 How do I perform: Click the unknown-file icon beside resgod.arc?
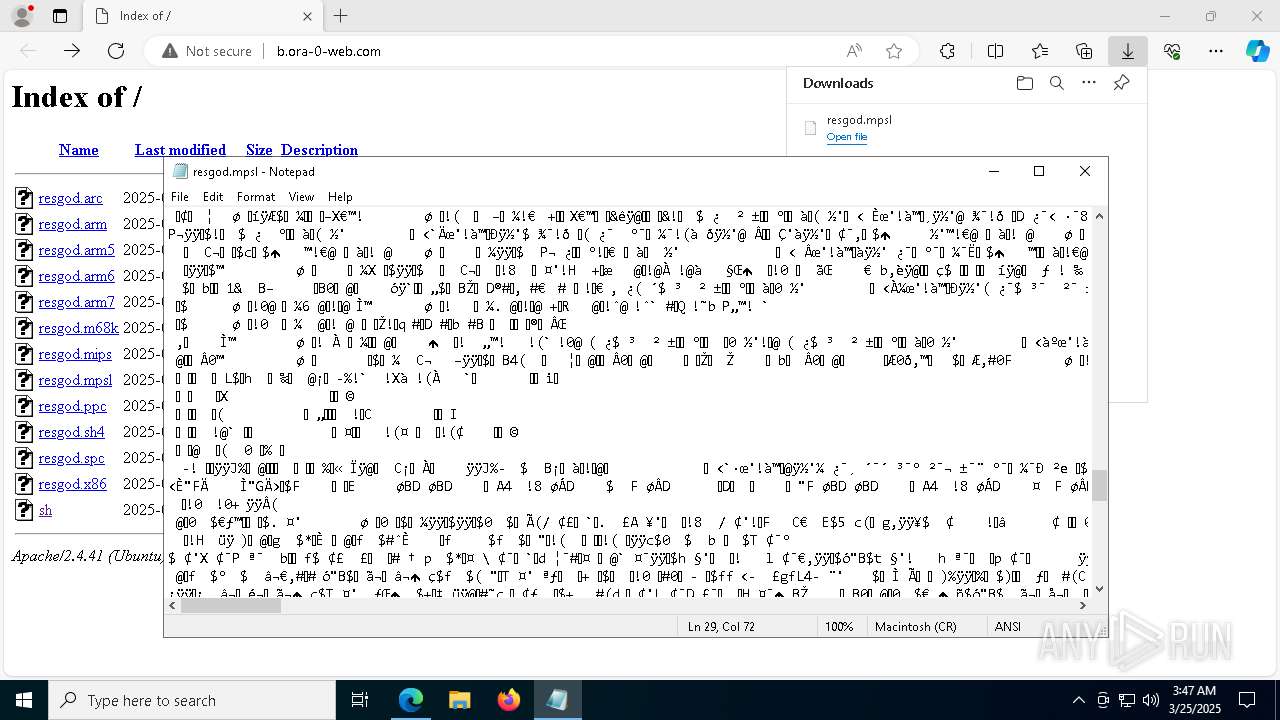[x=24, y=198]
